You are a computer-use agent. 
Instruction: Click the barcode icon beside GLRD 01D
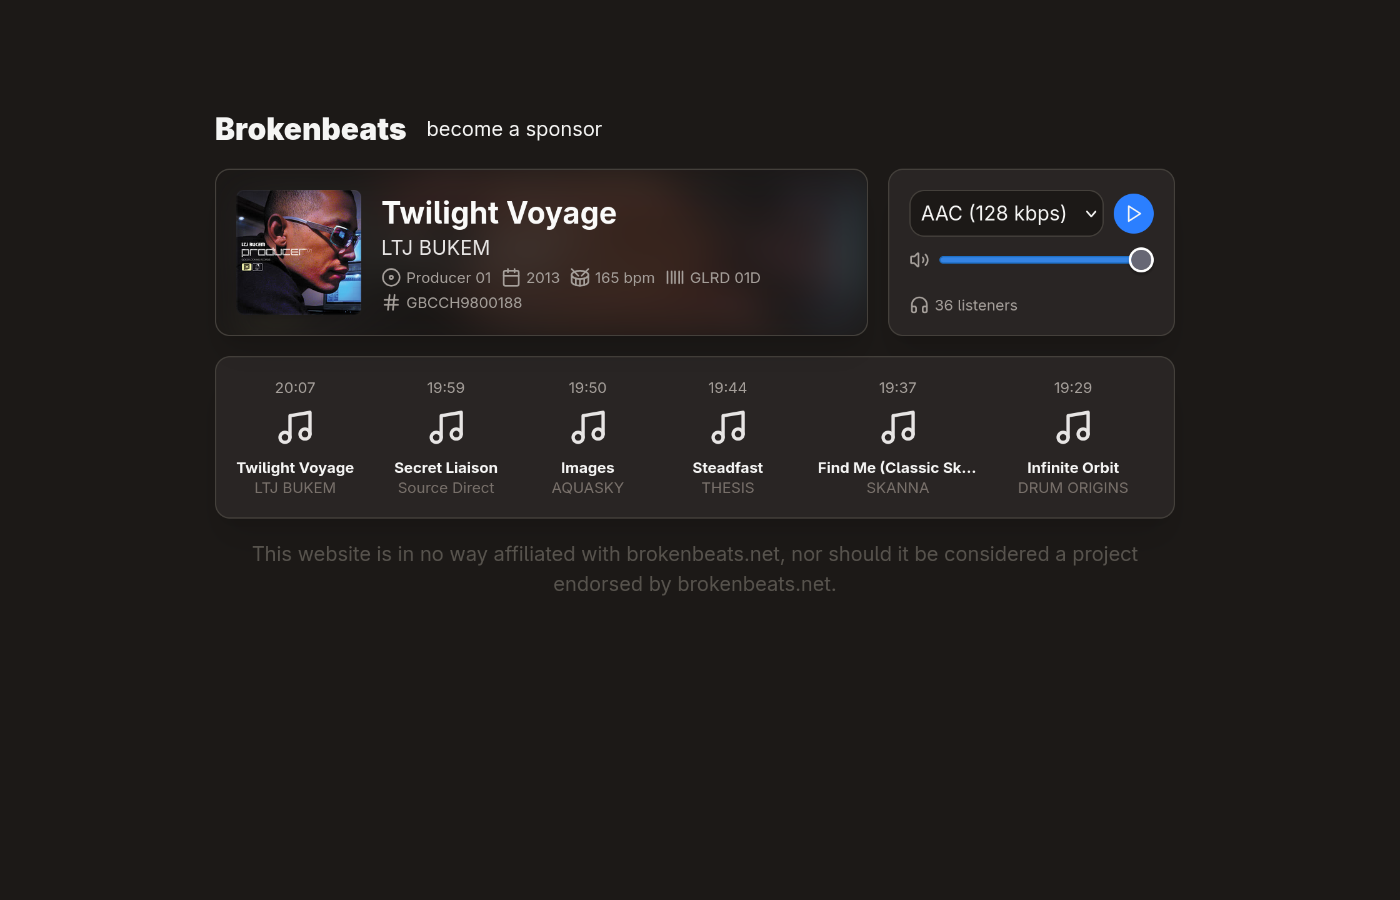click(675, 278)
